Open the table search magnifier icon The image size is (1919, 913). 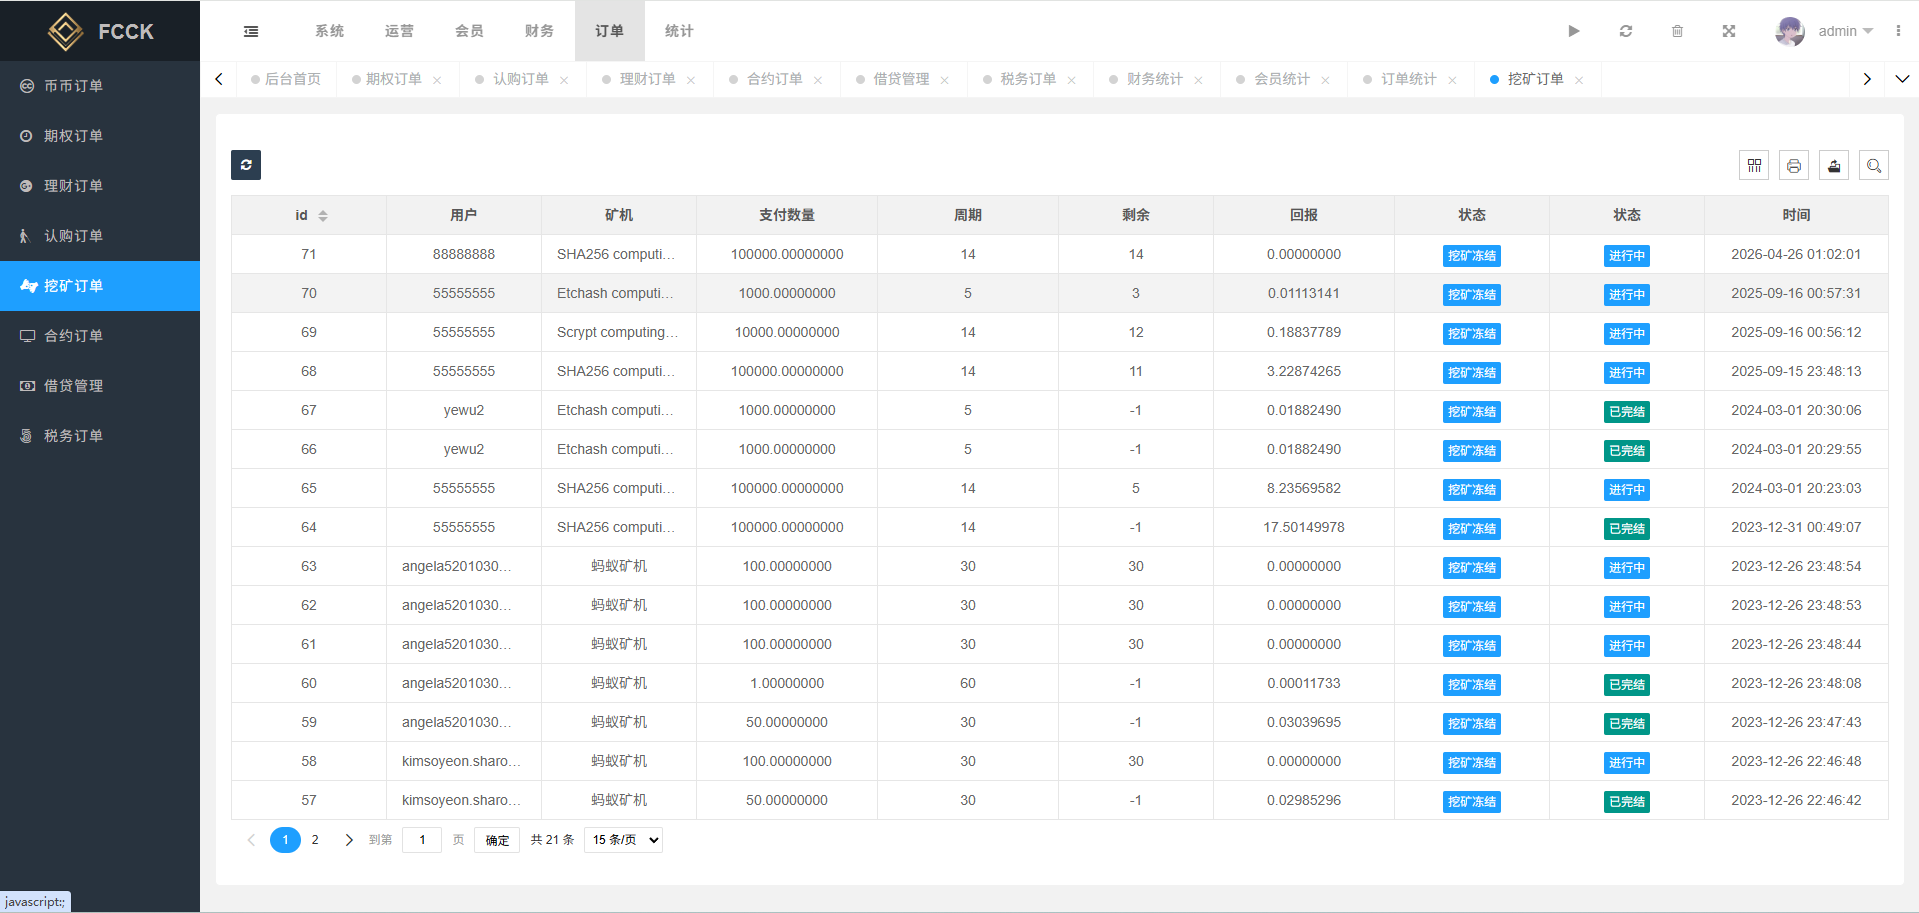coord(1874,166)
